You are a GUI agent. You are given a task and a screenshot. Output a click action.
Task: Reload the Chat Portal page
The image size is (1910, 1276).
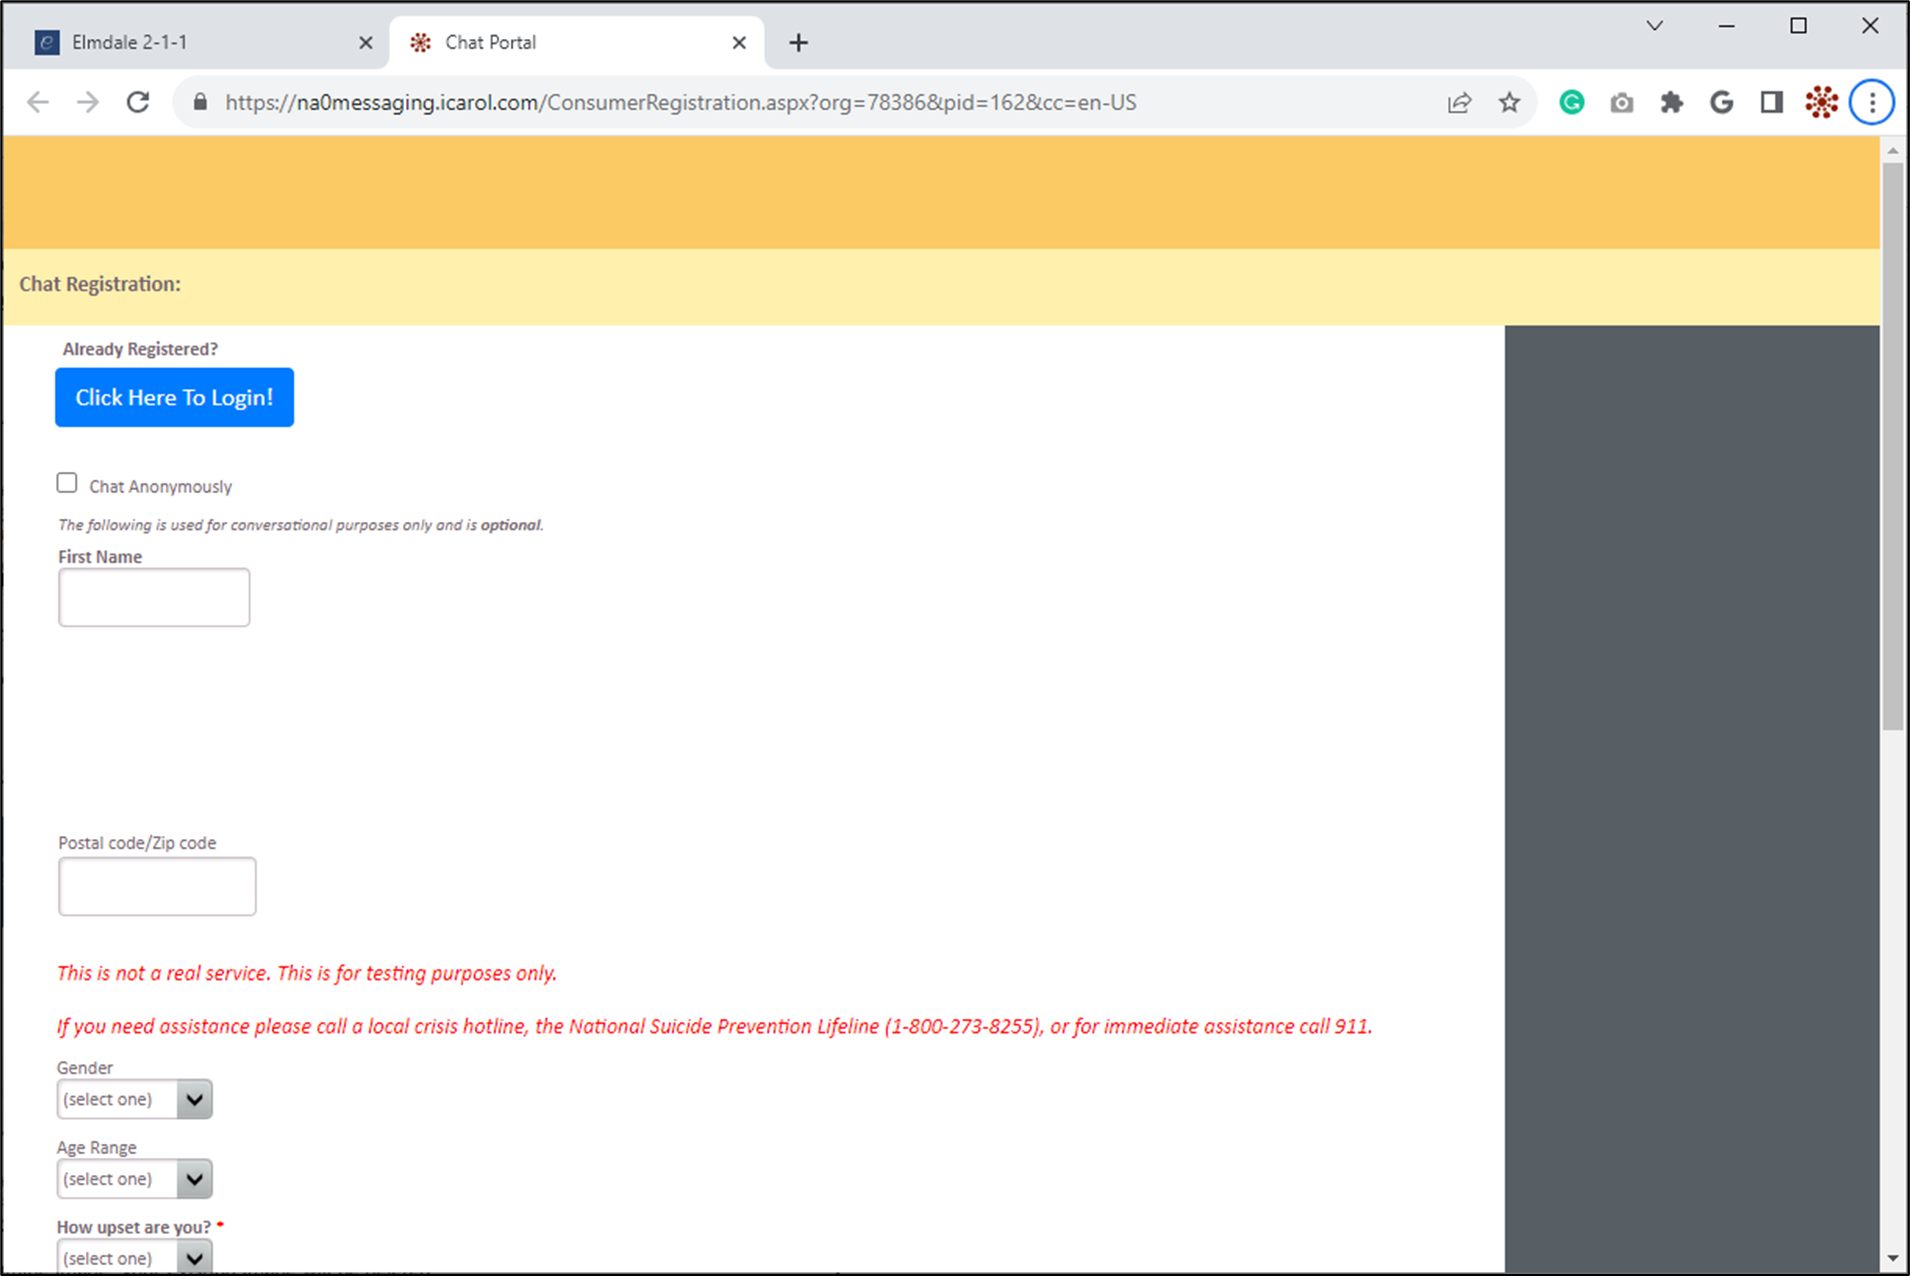click(138, 102)
